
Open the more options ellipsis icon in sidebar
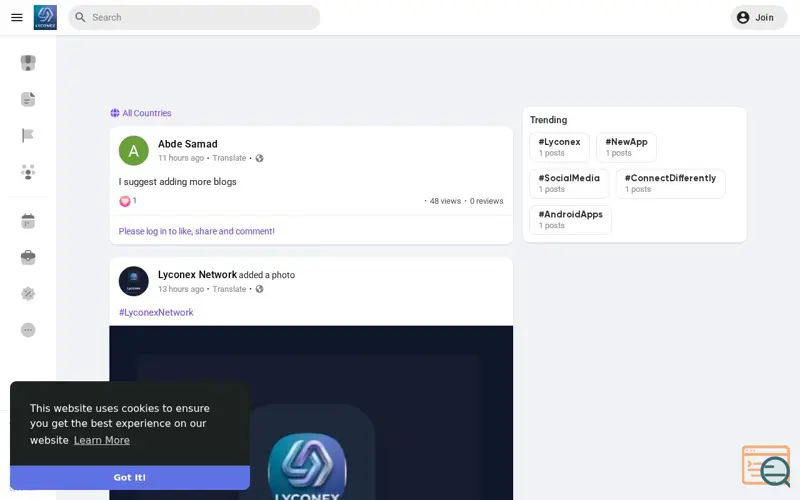tap(28, 330)
